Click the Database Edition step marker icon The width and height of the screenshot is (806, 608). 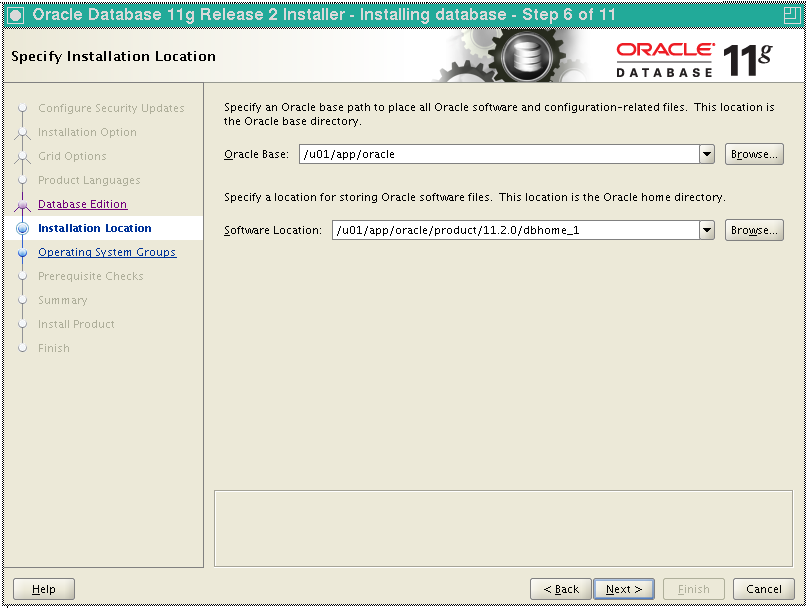coord(23,205)
